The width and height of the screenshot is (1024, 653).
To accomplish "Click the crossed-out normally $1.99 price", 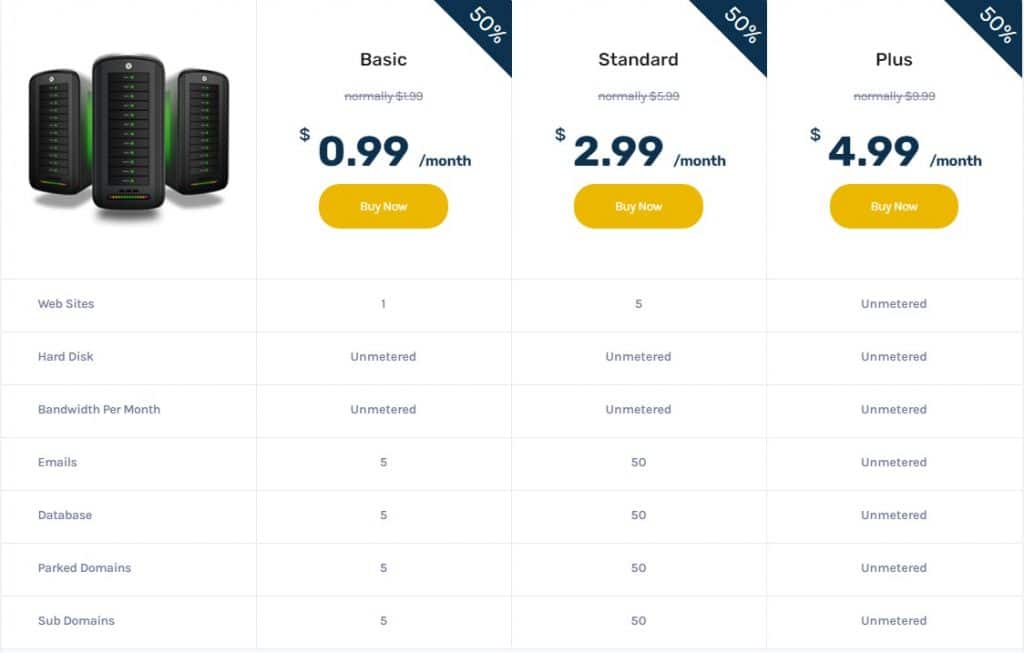I will 383,96.
